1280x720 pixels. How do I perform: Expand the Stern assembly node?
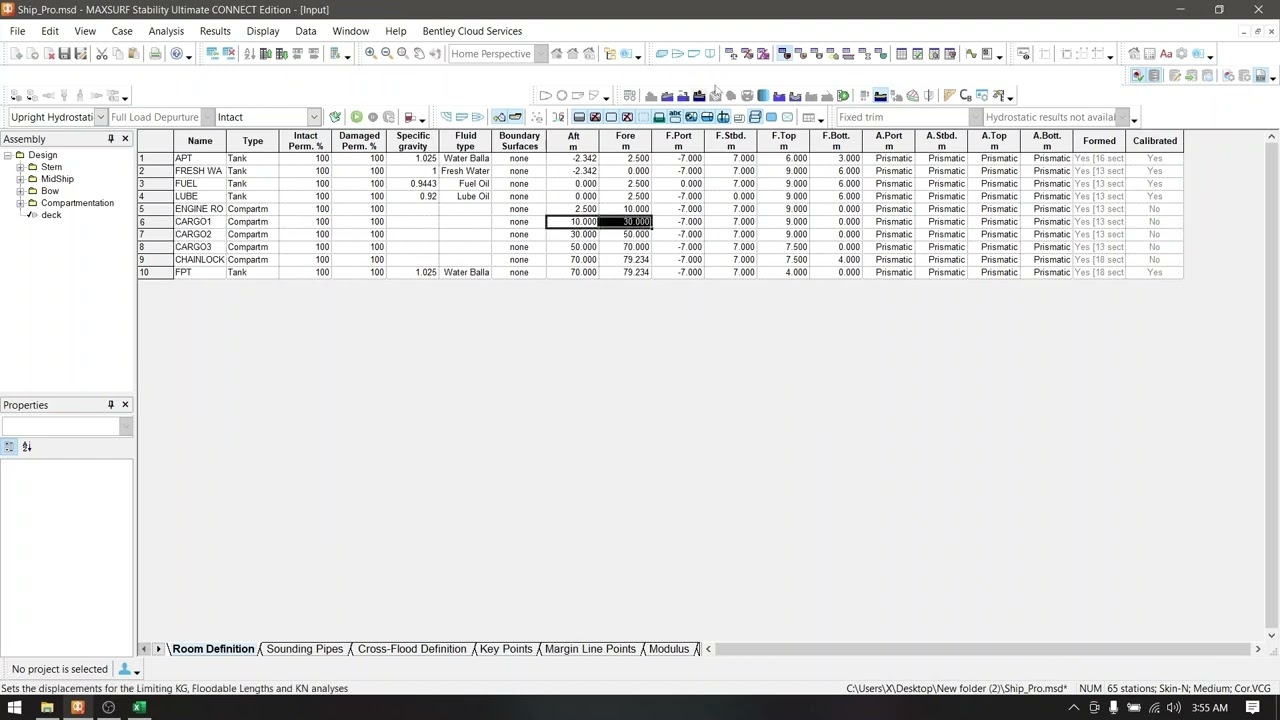20,167
